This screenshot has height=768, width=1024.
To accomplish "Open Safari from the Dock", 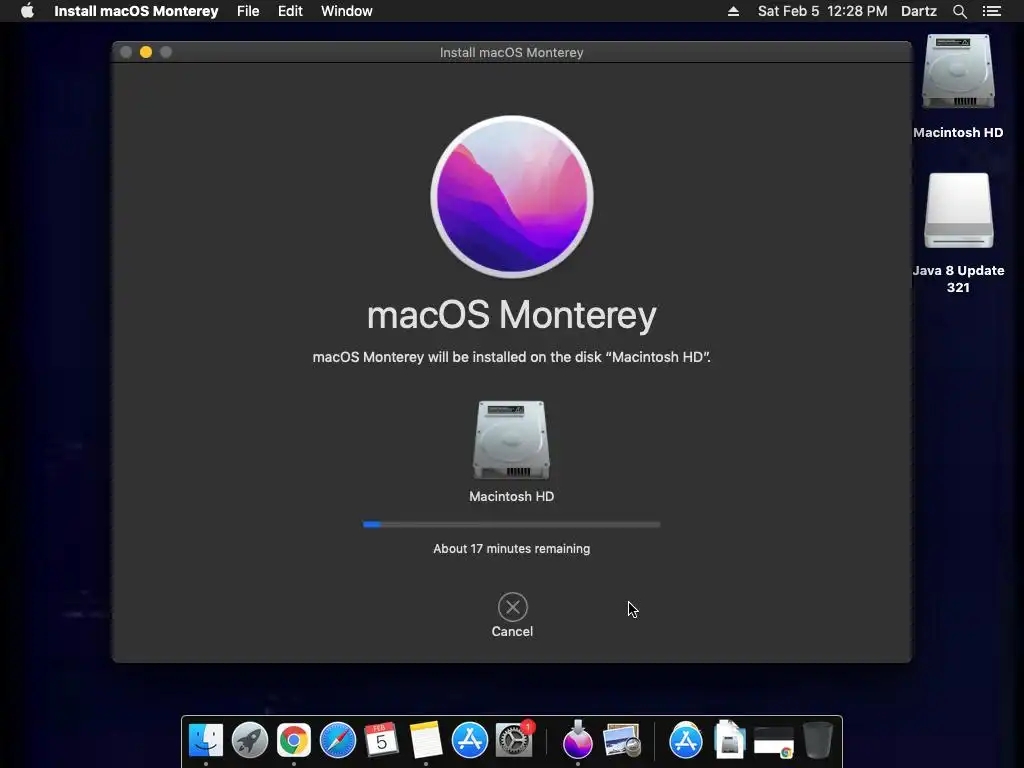I will point(338,741).
